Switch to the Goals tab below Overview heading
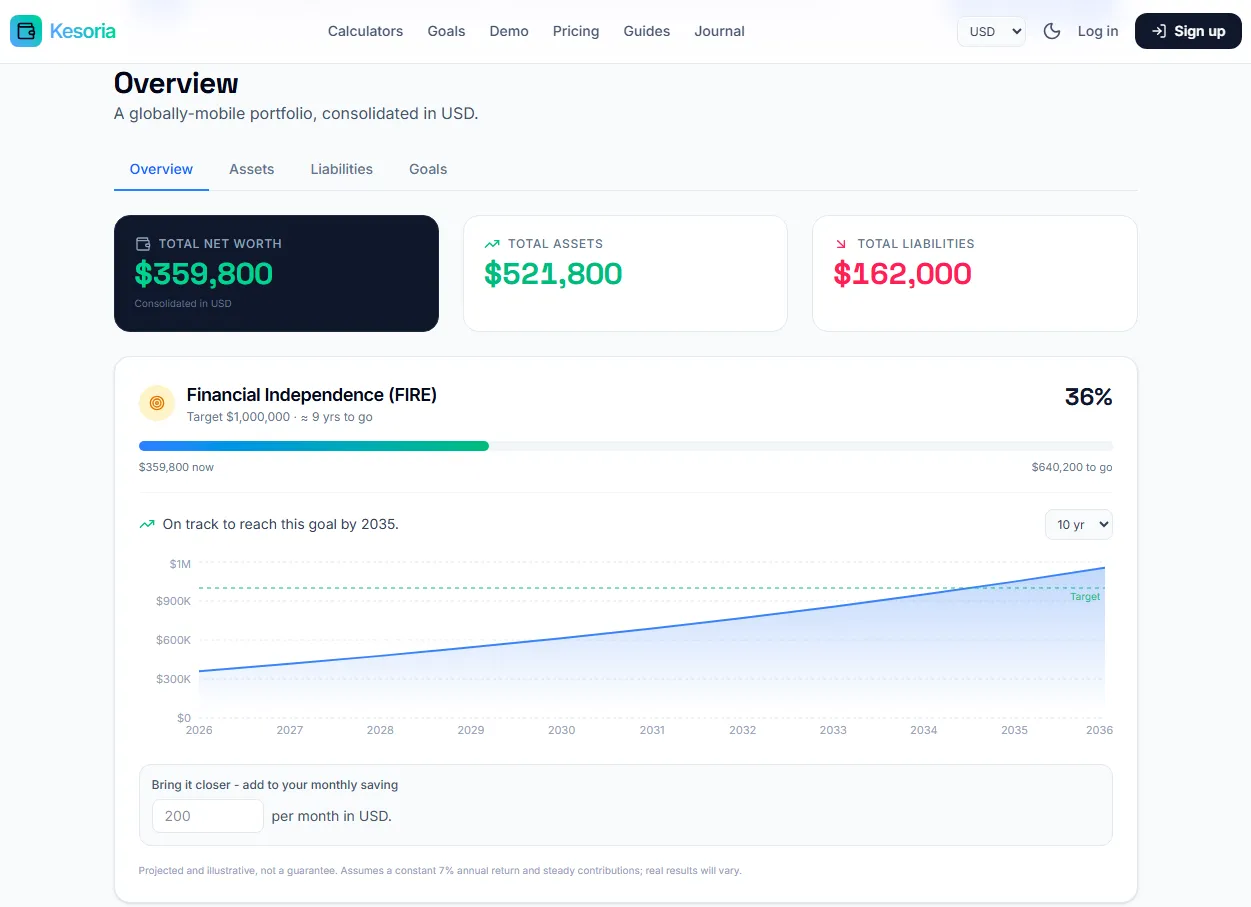The height and width of the screenshot is (907, 1251). pos(428,169)
